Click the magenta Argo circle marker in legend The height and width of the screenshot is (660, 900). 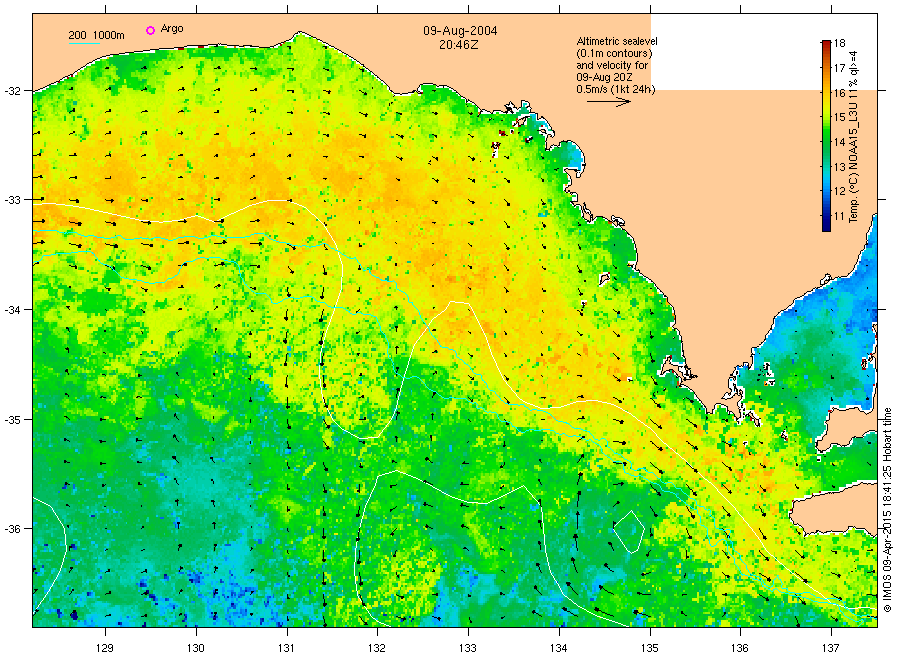click(x=150, y=30)
